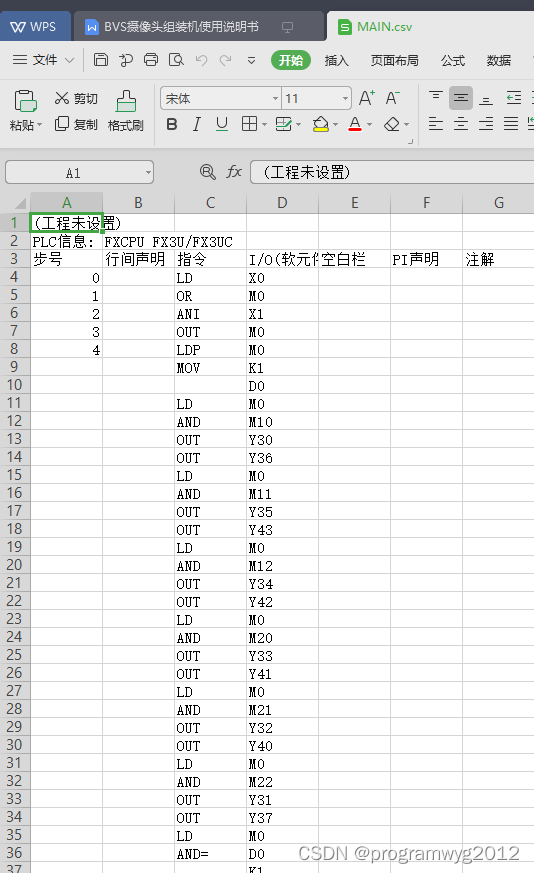Click the Fill Color bucket icon

point(321,124)
